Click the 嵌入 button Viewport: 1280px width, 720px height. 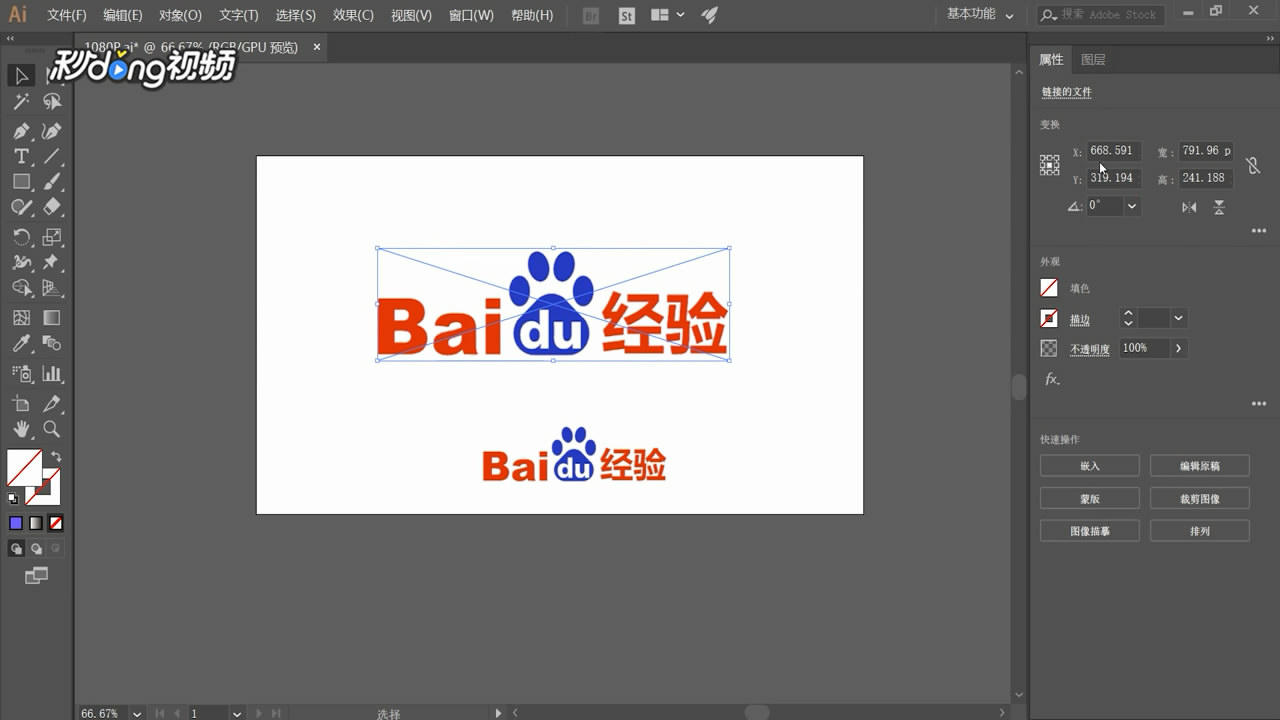pos(1090,466)
